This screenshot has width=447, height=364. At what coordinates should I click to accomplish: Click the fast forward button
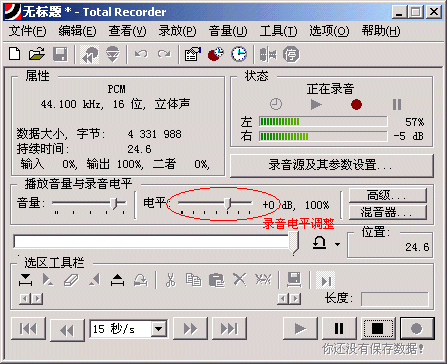190,329
